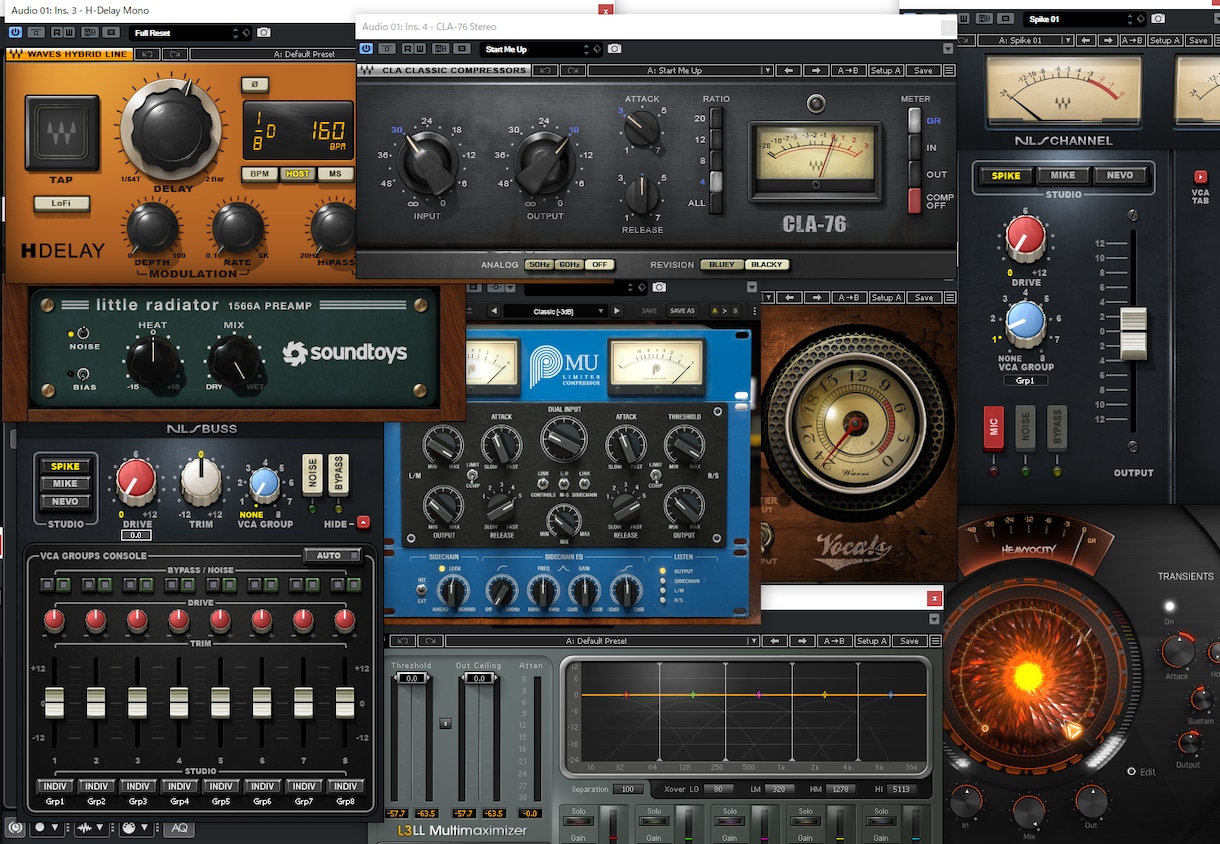Click the undo arrow in CLA-76 toolbar
Viewport: 1220px width, 844px height.
545,71
